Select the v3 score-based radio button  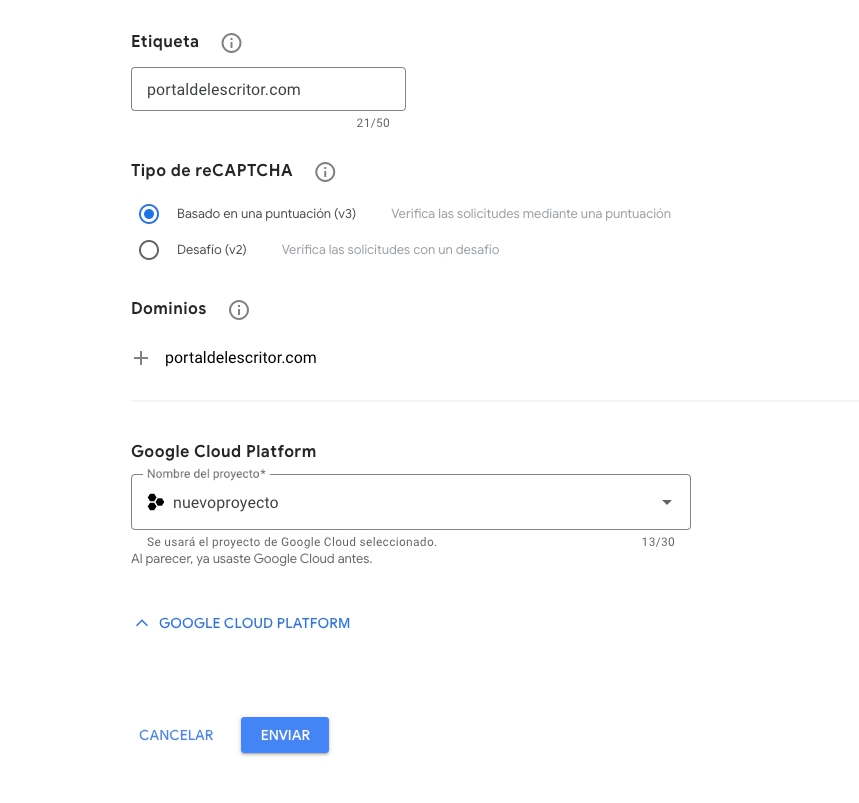149,214
